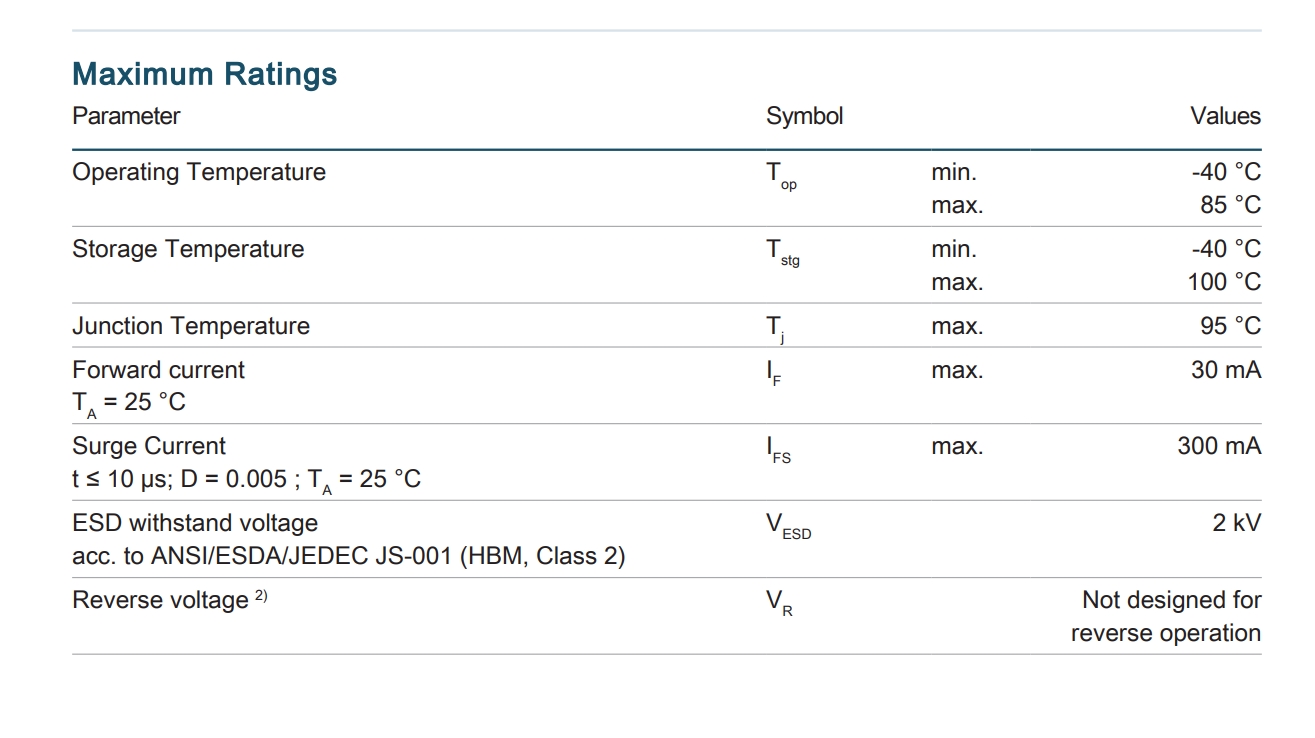Image resolution: width=1315 pixels, height=738 pixels.
Task: Click the 85 °C operating max value
Action: [x=1231, y=205]
